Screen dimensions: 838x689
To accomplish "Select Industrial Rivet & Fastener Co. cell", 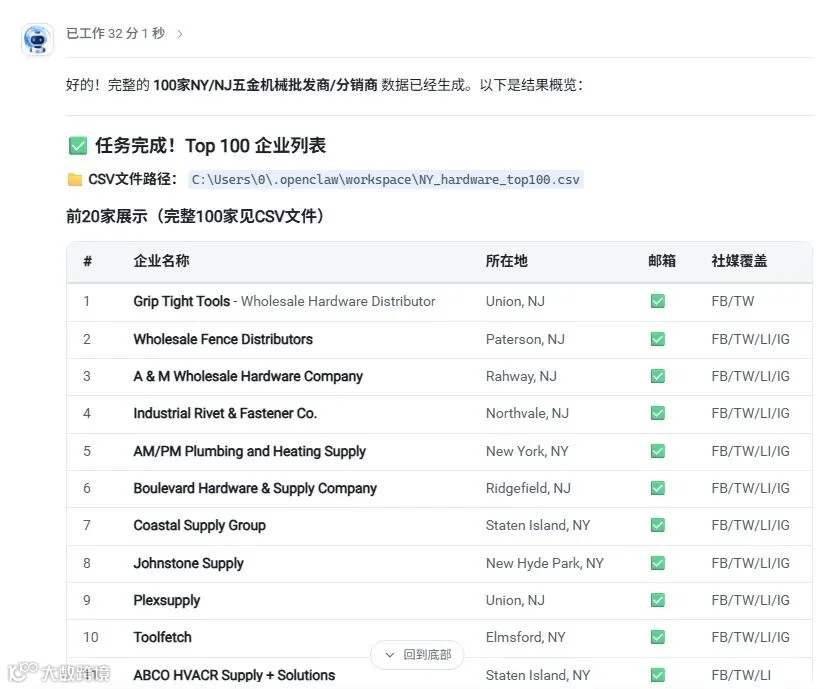I will coord(225,413).
